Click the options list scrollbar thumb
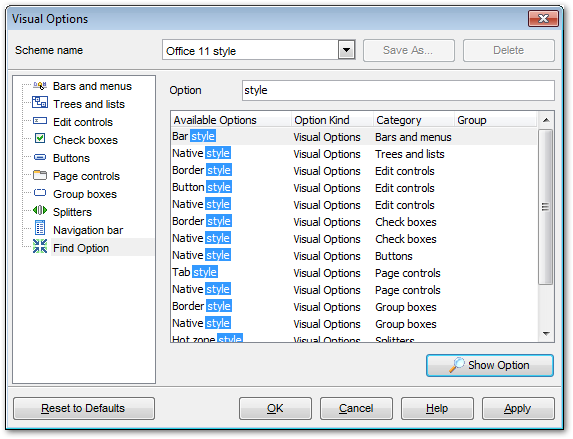This screenshot has height=439, width=573. pyautogui.click(x=546, y=207)
